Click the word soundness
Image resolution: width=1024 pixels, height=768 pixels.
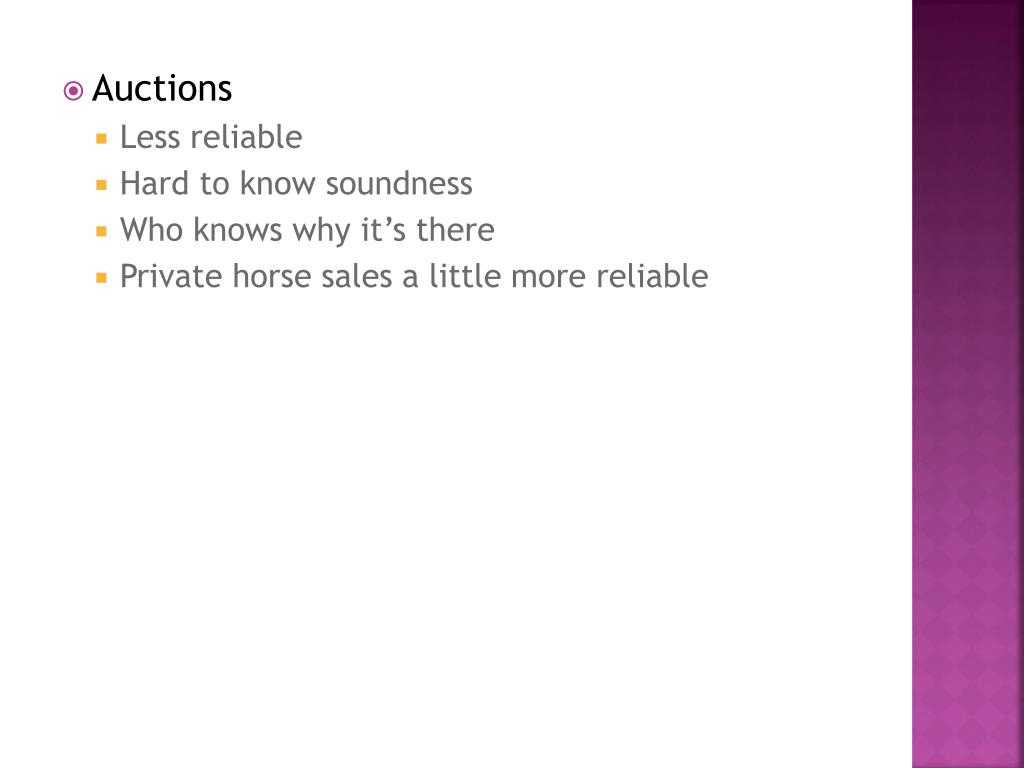point(399,184)
